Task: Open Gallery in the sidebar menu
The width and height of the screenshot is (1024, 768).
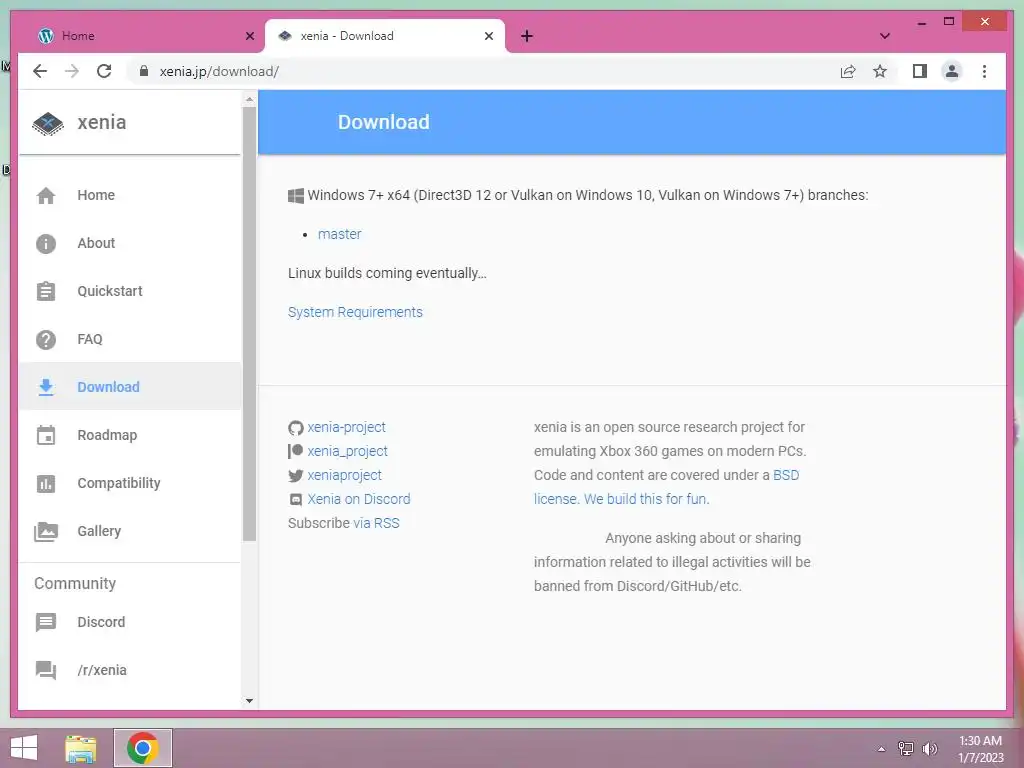Action: point(130,532)
